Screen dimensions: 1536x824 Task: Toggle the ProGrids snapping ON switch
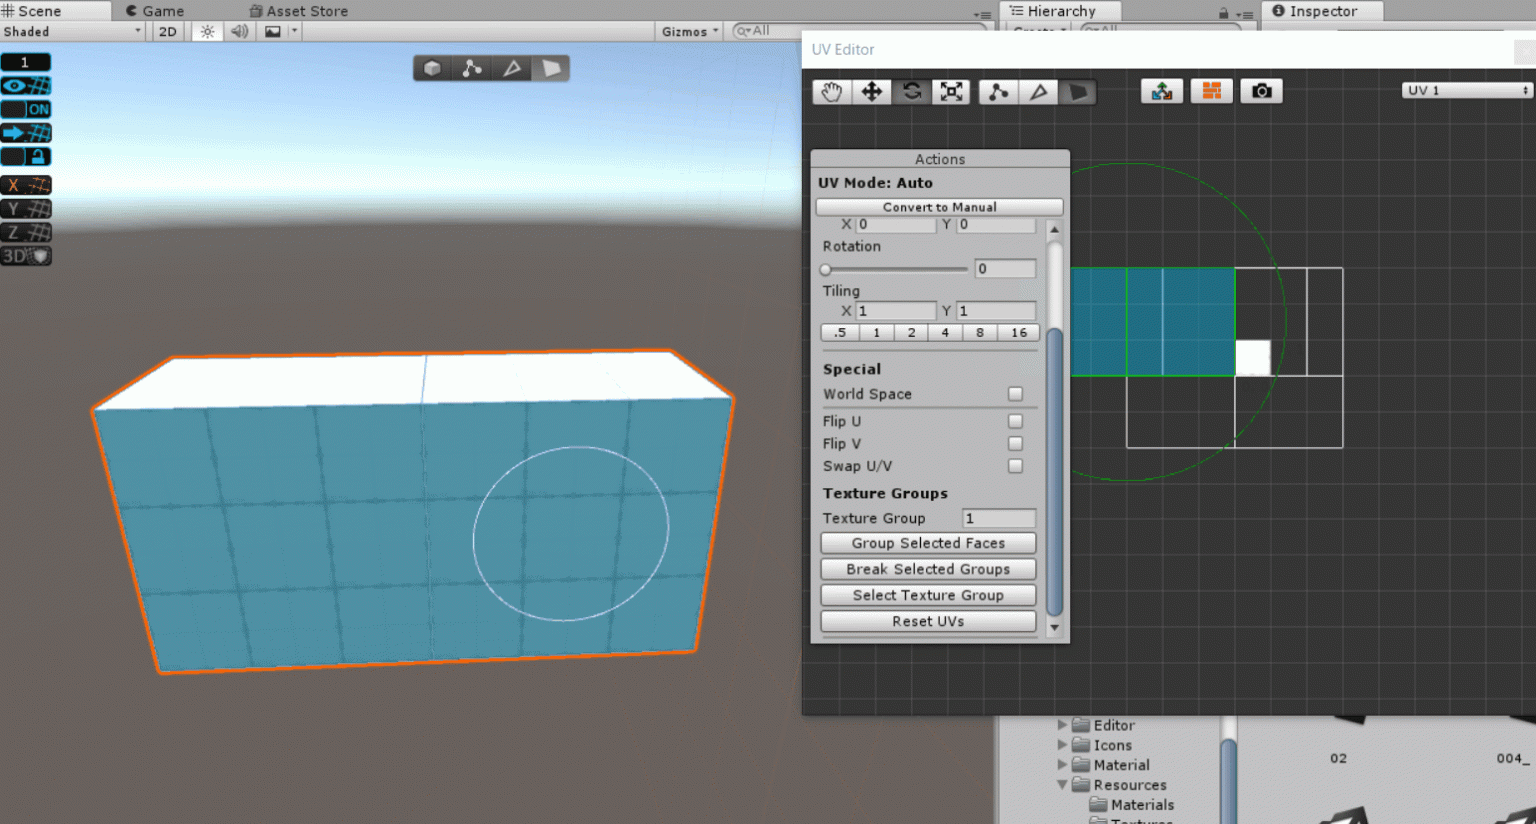[x=26, y=109]
